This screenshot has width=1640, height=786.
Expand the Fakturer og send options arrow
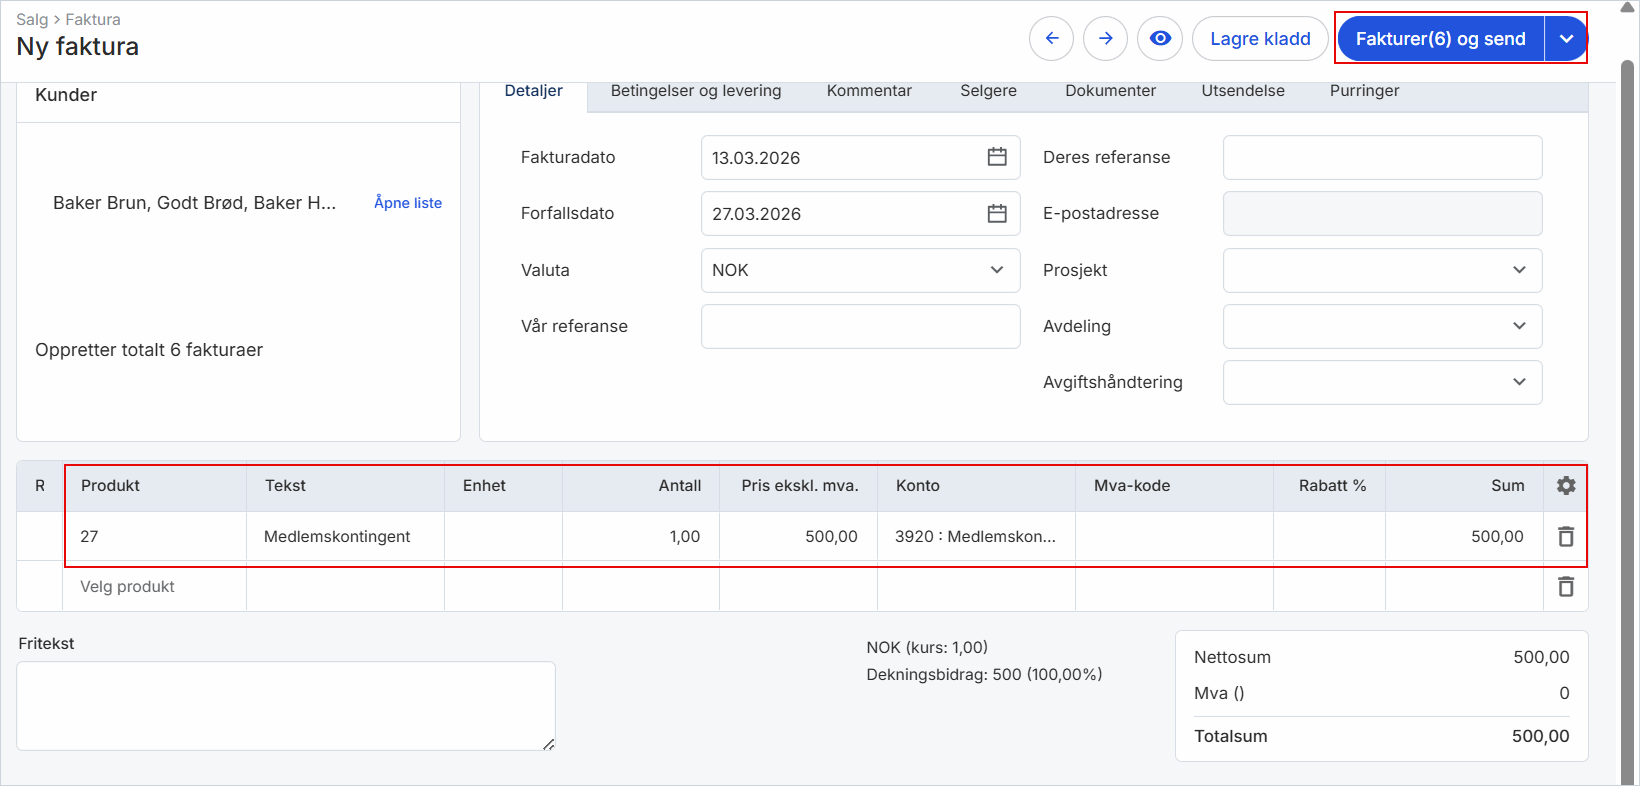(x=1566, y=39)
